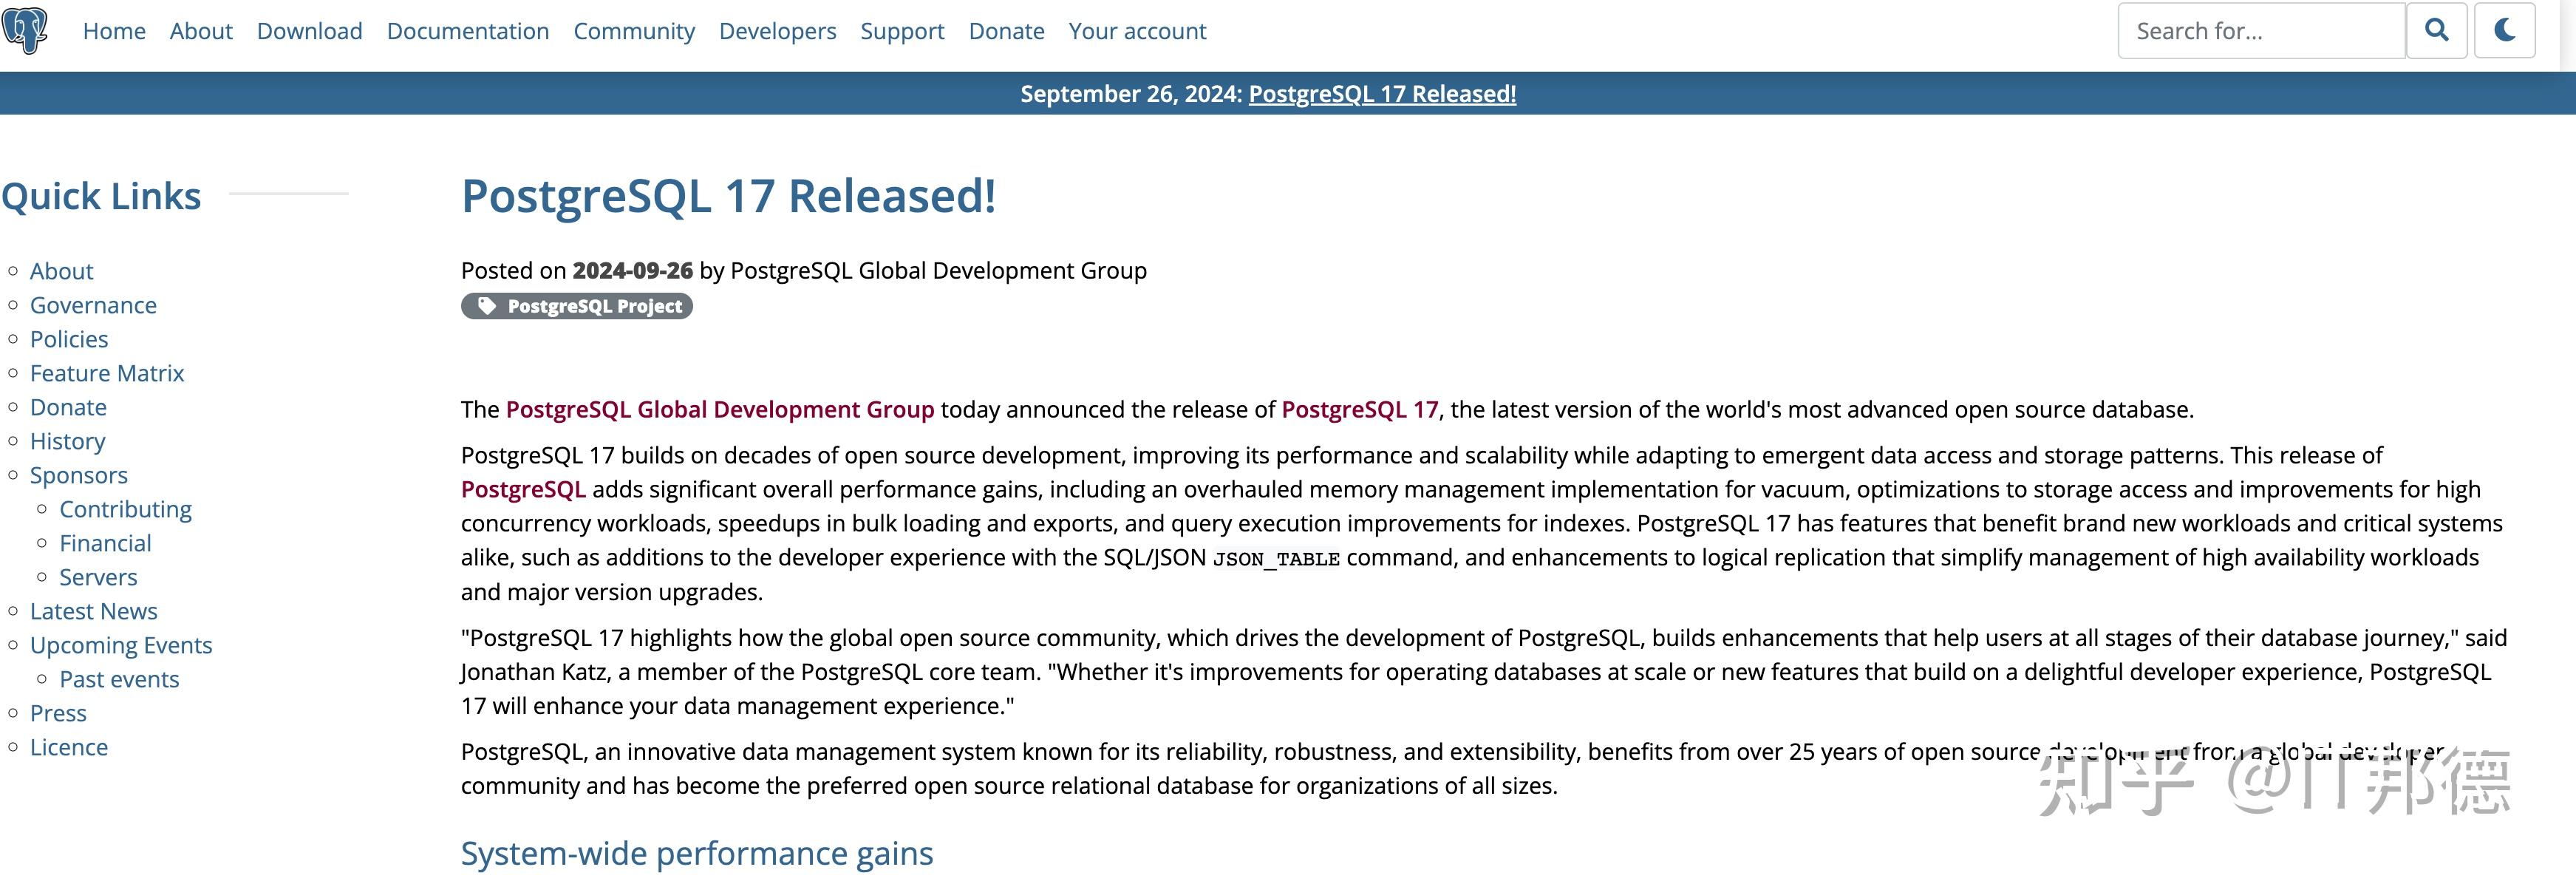Click inside the Search for... input field

tap(2260, 31)
